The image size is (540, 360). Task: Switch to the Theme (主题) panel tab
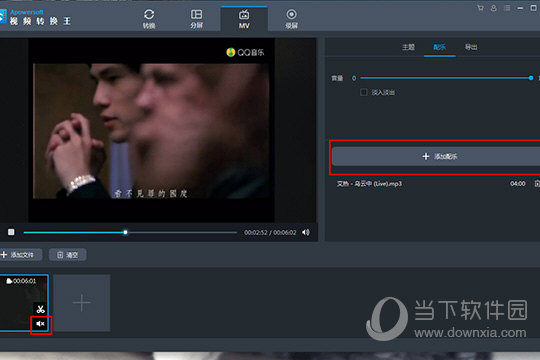tap(408, 47)
